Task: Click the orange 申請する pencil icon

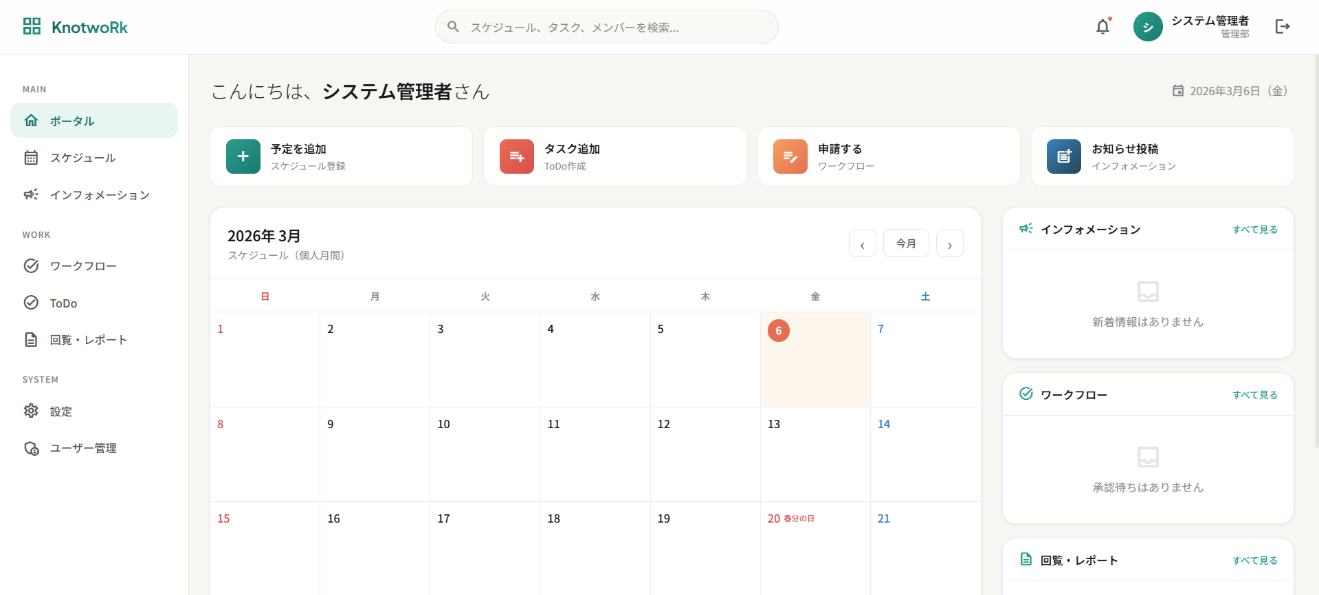Action: click(x=790, y=156)
